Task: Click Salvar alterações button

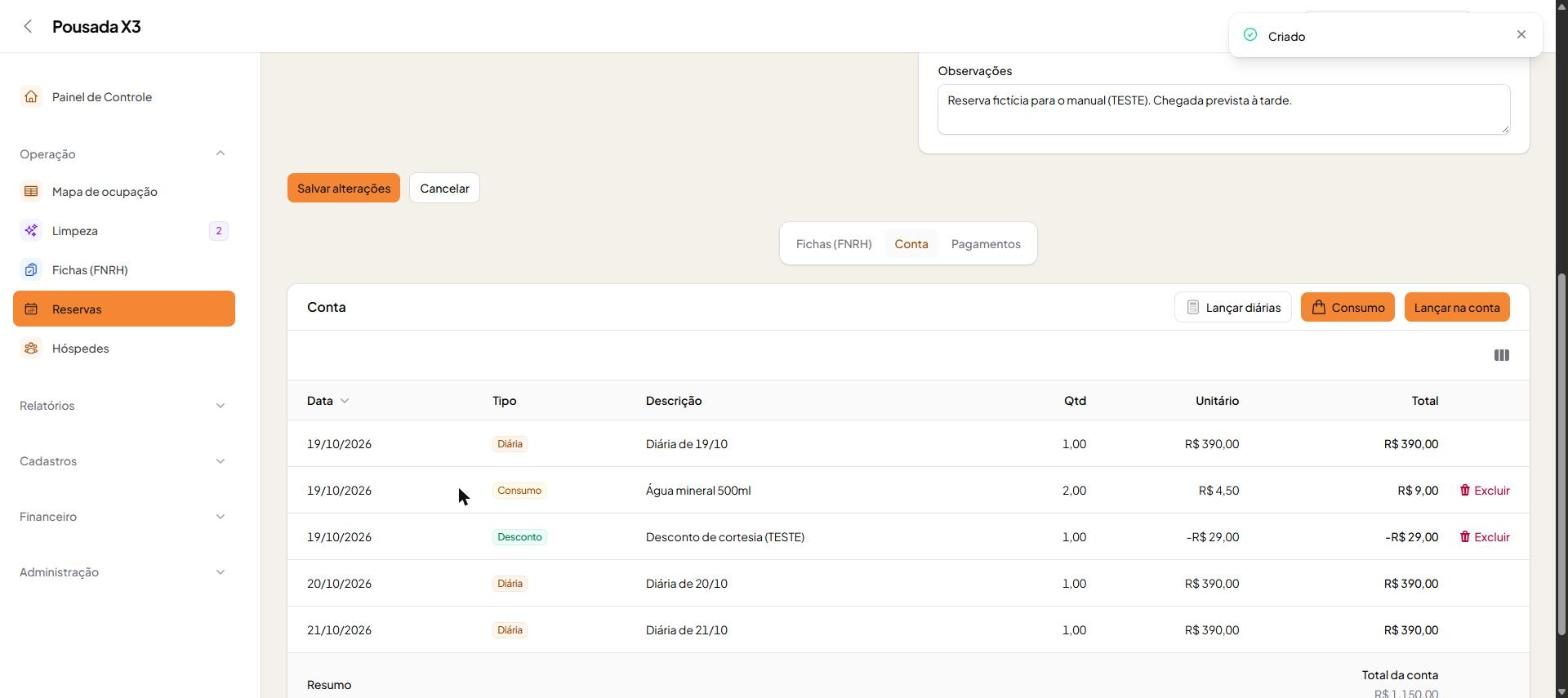Action: 344,188
